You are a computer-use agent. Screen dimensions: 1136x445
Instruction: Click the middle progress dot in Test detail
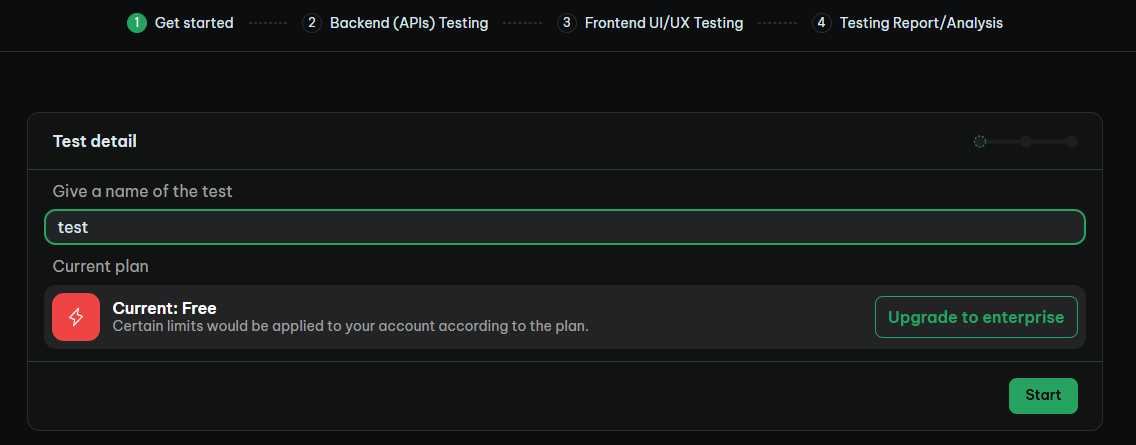pyautogui.click(x=1026, y=141)
